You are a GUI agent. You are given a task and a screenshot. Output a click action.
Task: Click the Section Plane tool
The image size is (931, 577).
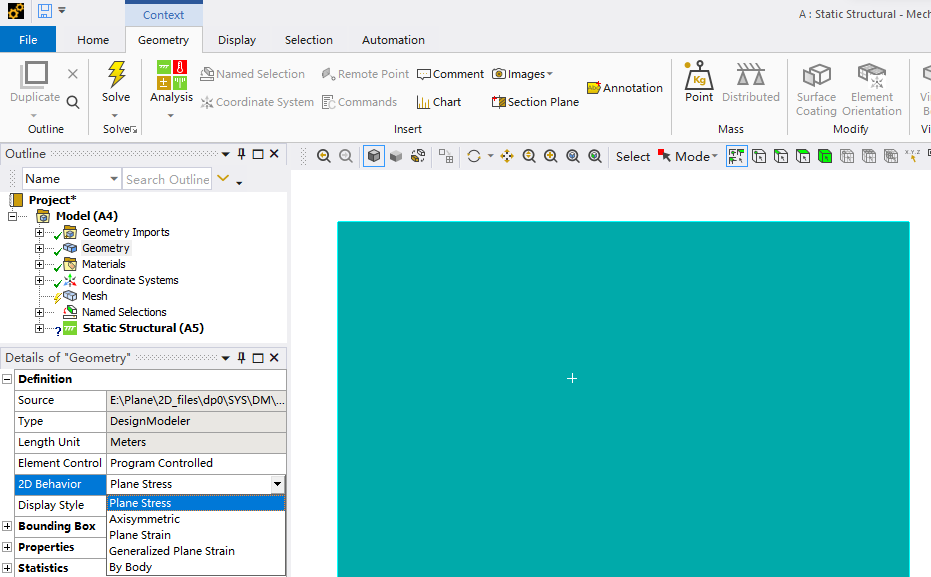(535, 102)
